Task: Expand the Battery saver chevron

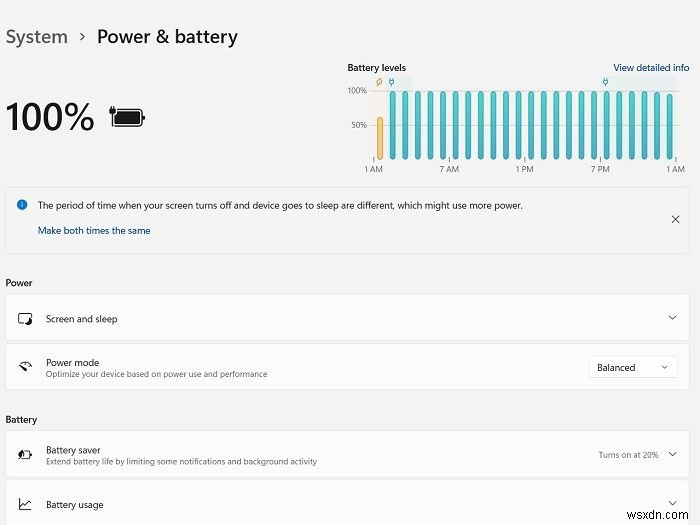Action: point(672,455)
